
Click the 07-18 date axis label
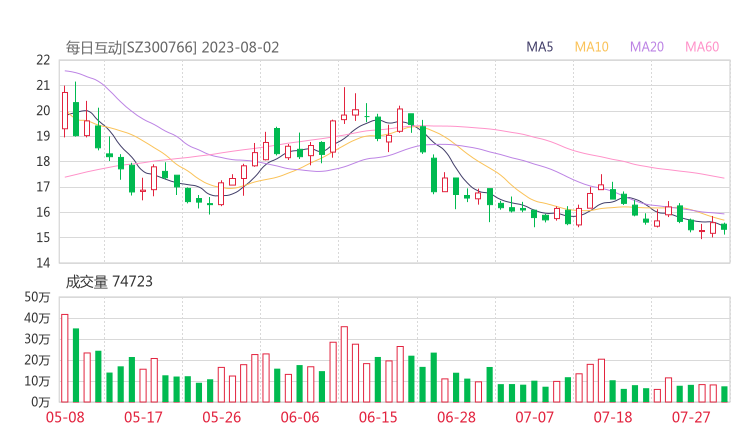(613, 417)
